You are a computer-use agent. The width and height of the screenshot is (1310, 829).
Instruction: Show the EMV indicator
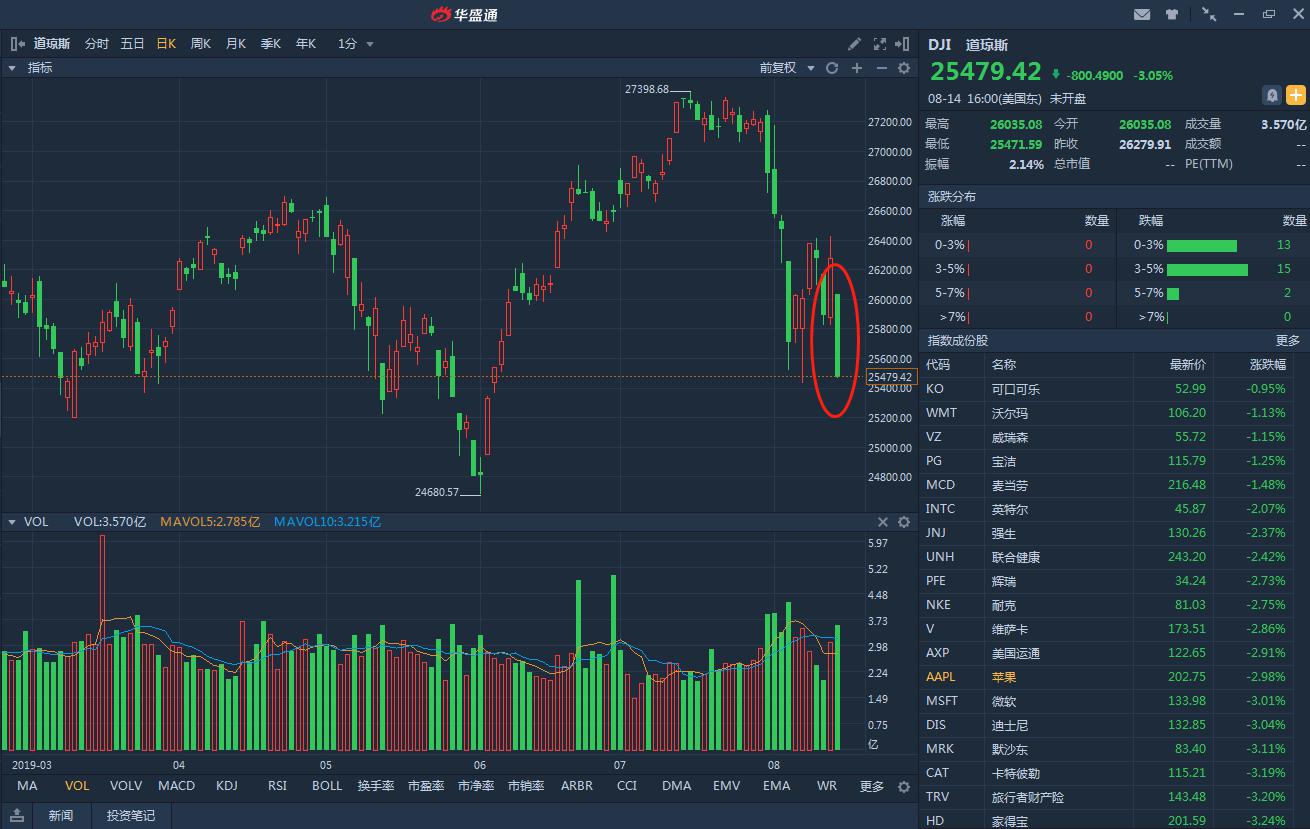click(727, 786)
